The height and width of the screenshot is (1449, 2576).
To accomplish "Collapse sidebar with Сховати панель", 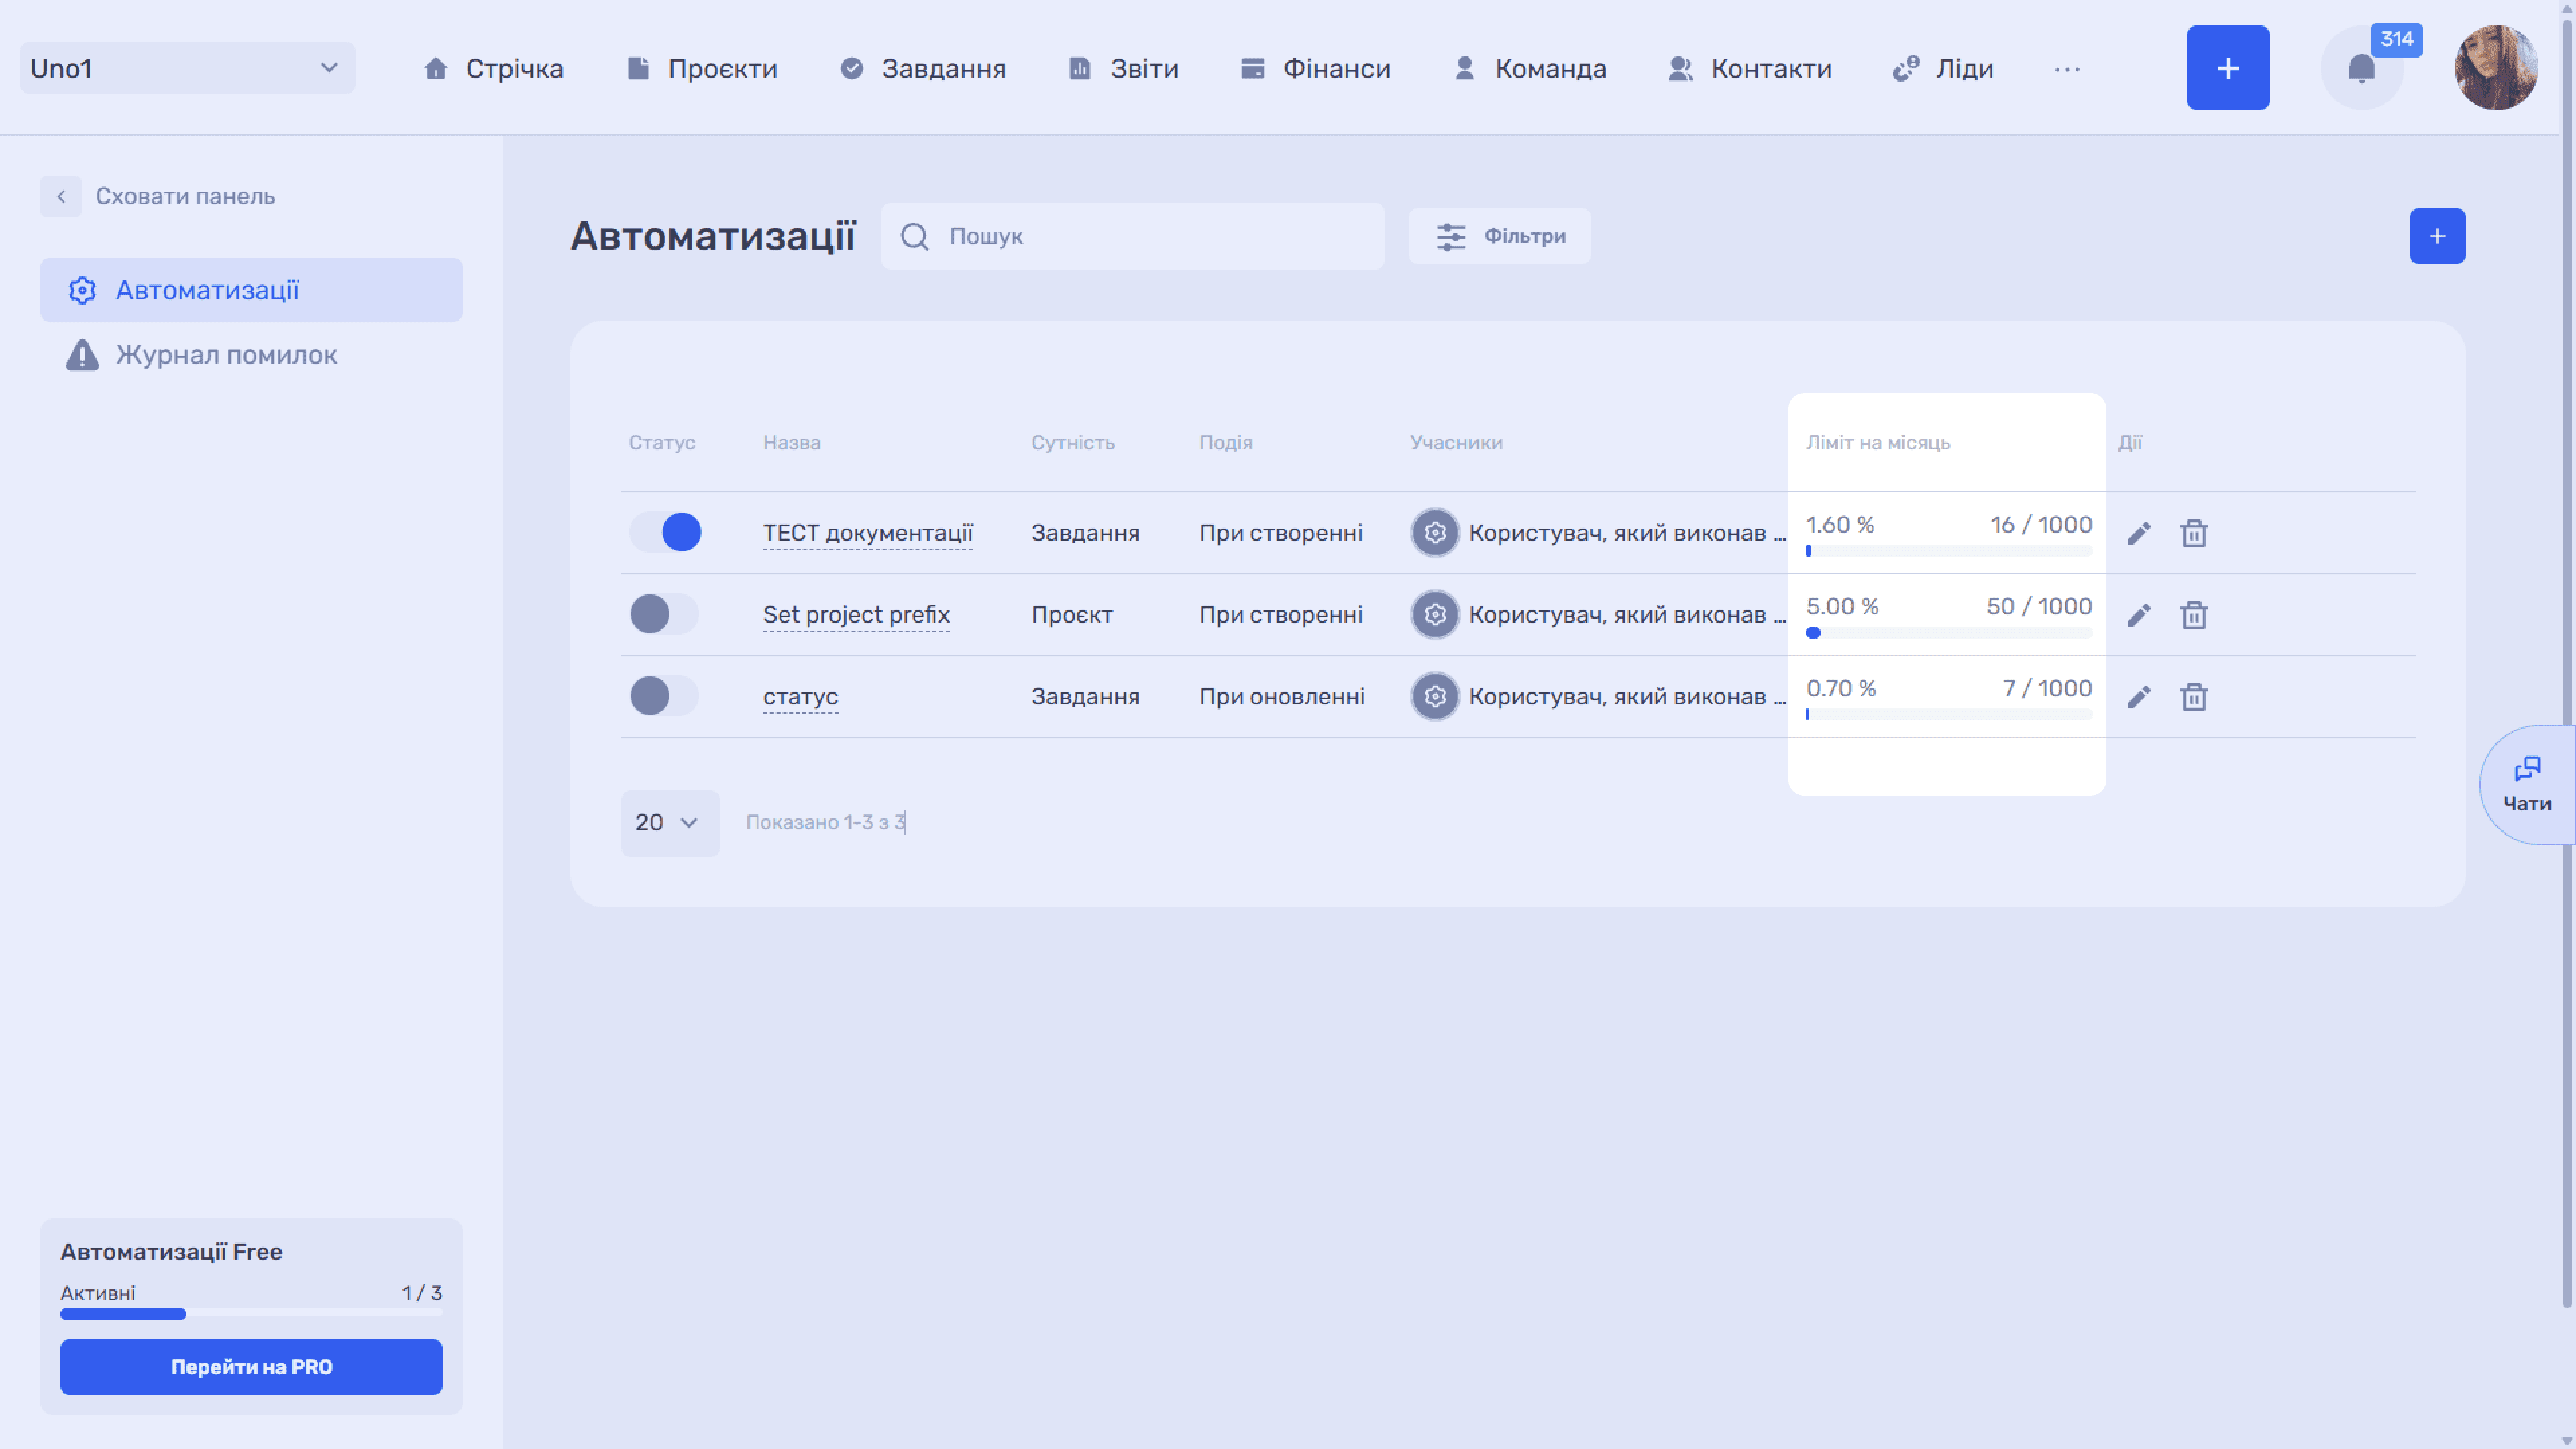I will point(158,196).
